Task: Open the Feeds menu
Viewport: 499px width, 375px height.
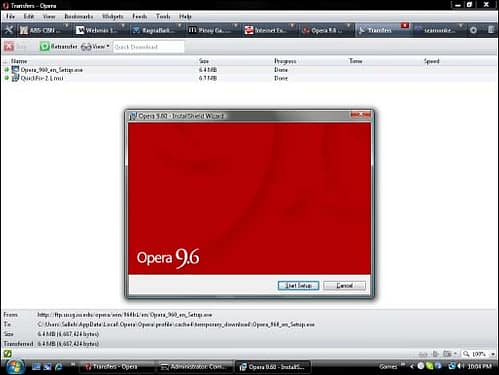Action: 140,16
